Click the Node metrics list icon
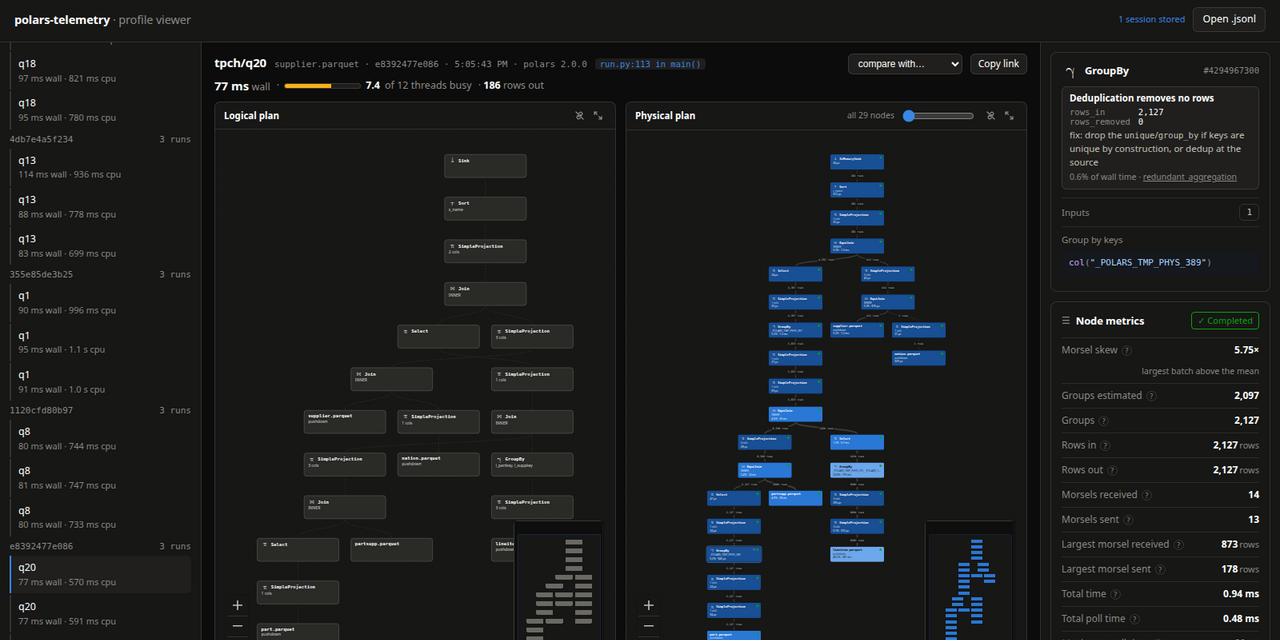Image resolution: width=1280 pixels, height=640 pixels. 1066,321
